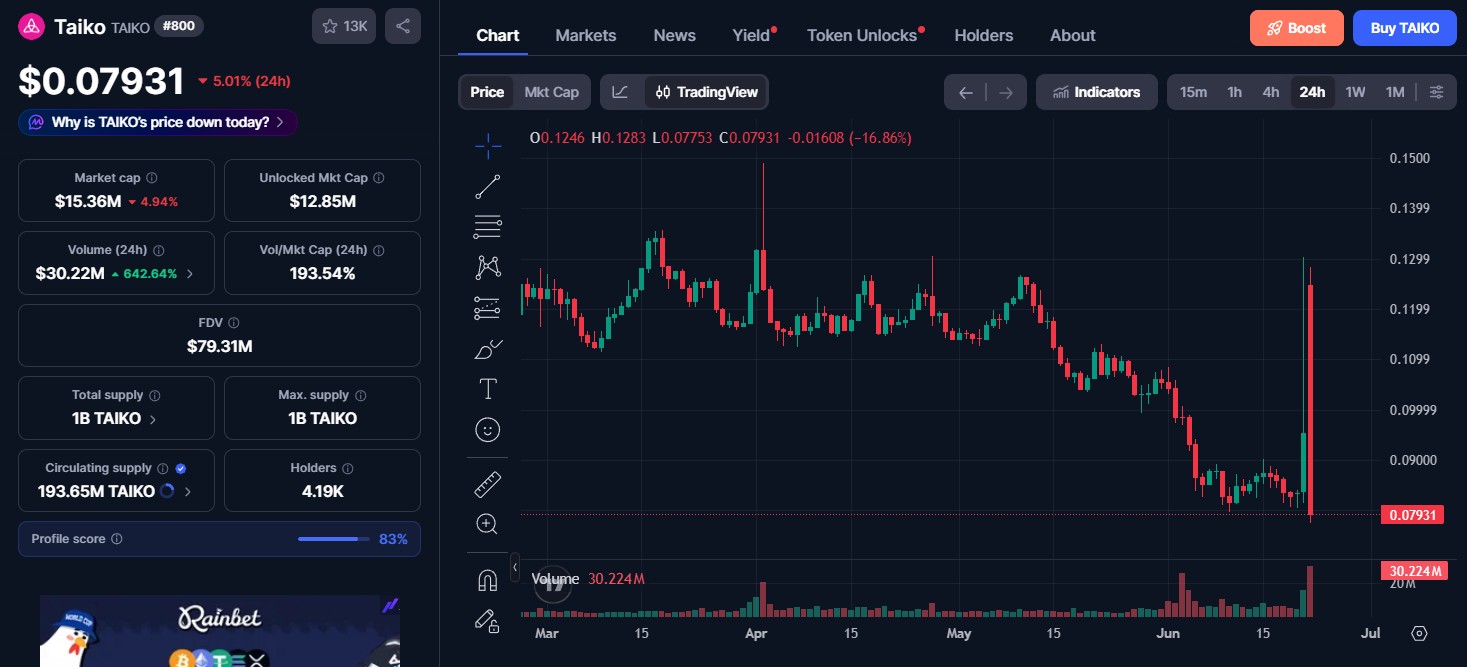Click the Profile score progress bar

tap(333, 539)
